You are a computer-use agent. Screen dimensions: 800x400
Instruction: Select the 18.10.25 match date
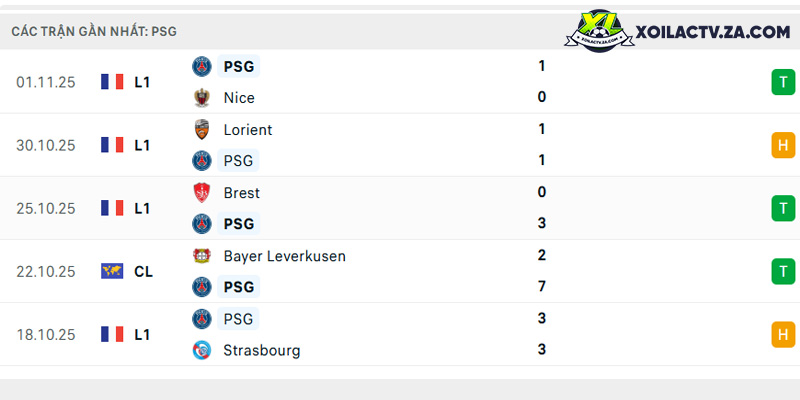point(46,335)
